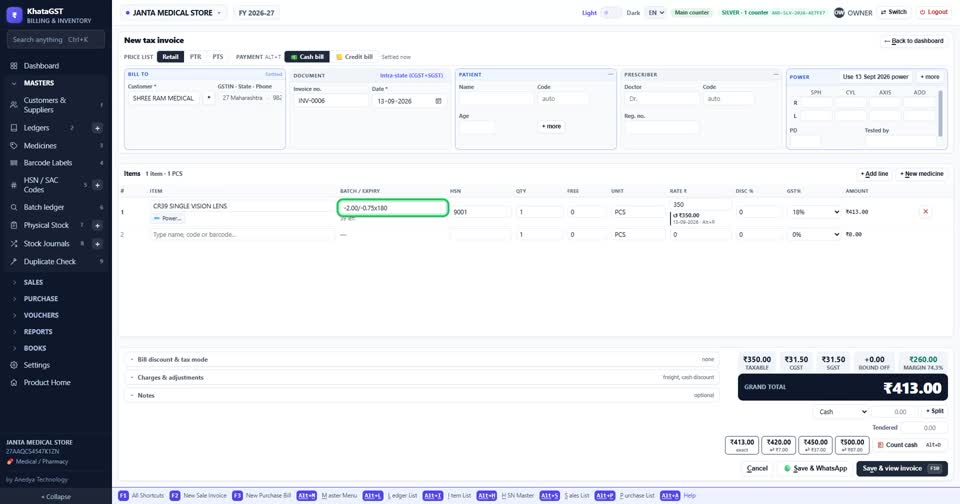The image size is (960, 504).
Task: Click the Add line button
Action: [874, 174]
